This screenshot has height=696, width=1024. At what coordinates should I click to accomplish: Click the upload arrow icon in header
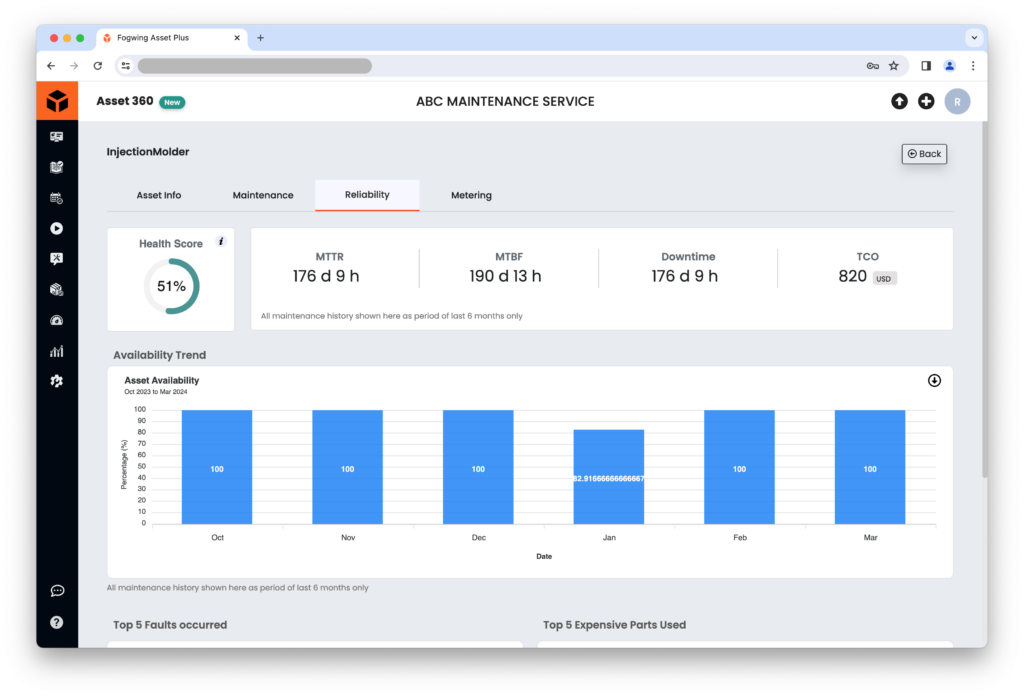click(899, 101)
